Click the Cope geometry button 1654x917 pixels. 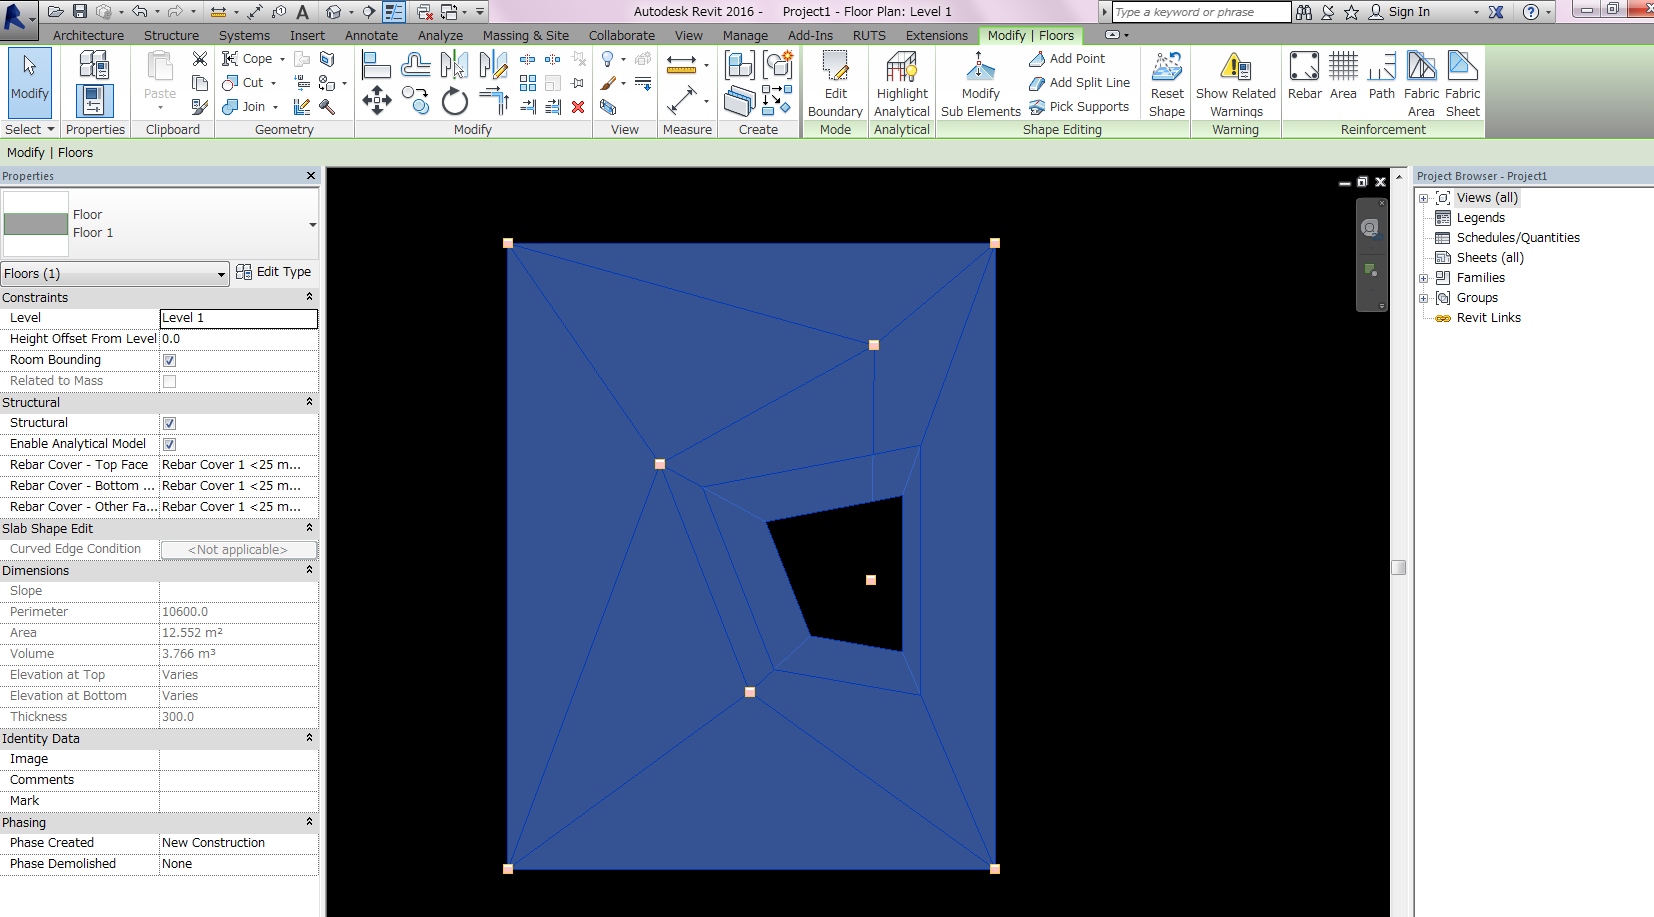246,59
